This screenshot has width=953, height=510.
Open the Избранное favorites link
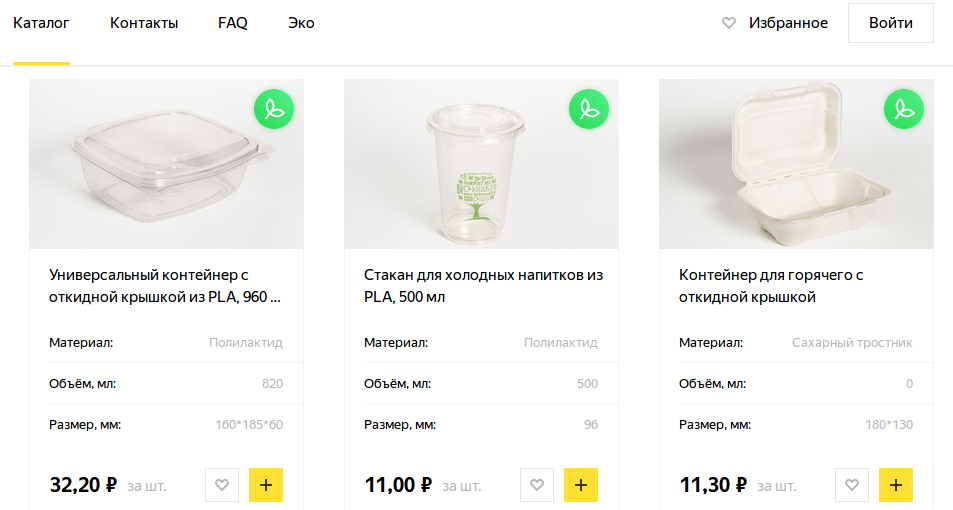[788, 23]
